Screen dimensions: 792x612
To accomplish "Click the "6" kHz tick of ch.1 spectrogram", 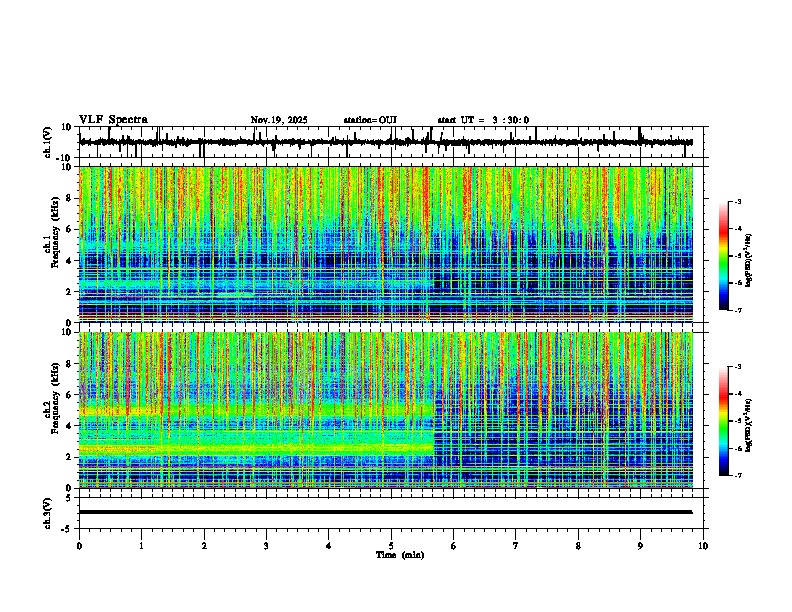I will point(70,229).
